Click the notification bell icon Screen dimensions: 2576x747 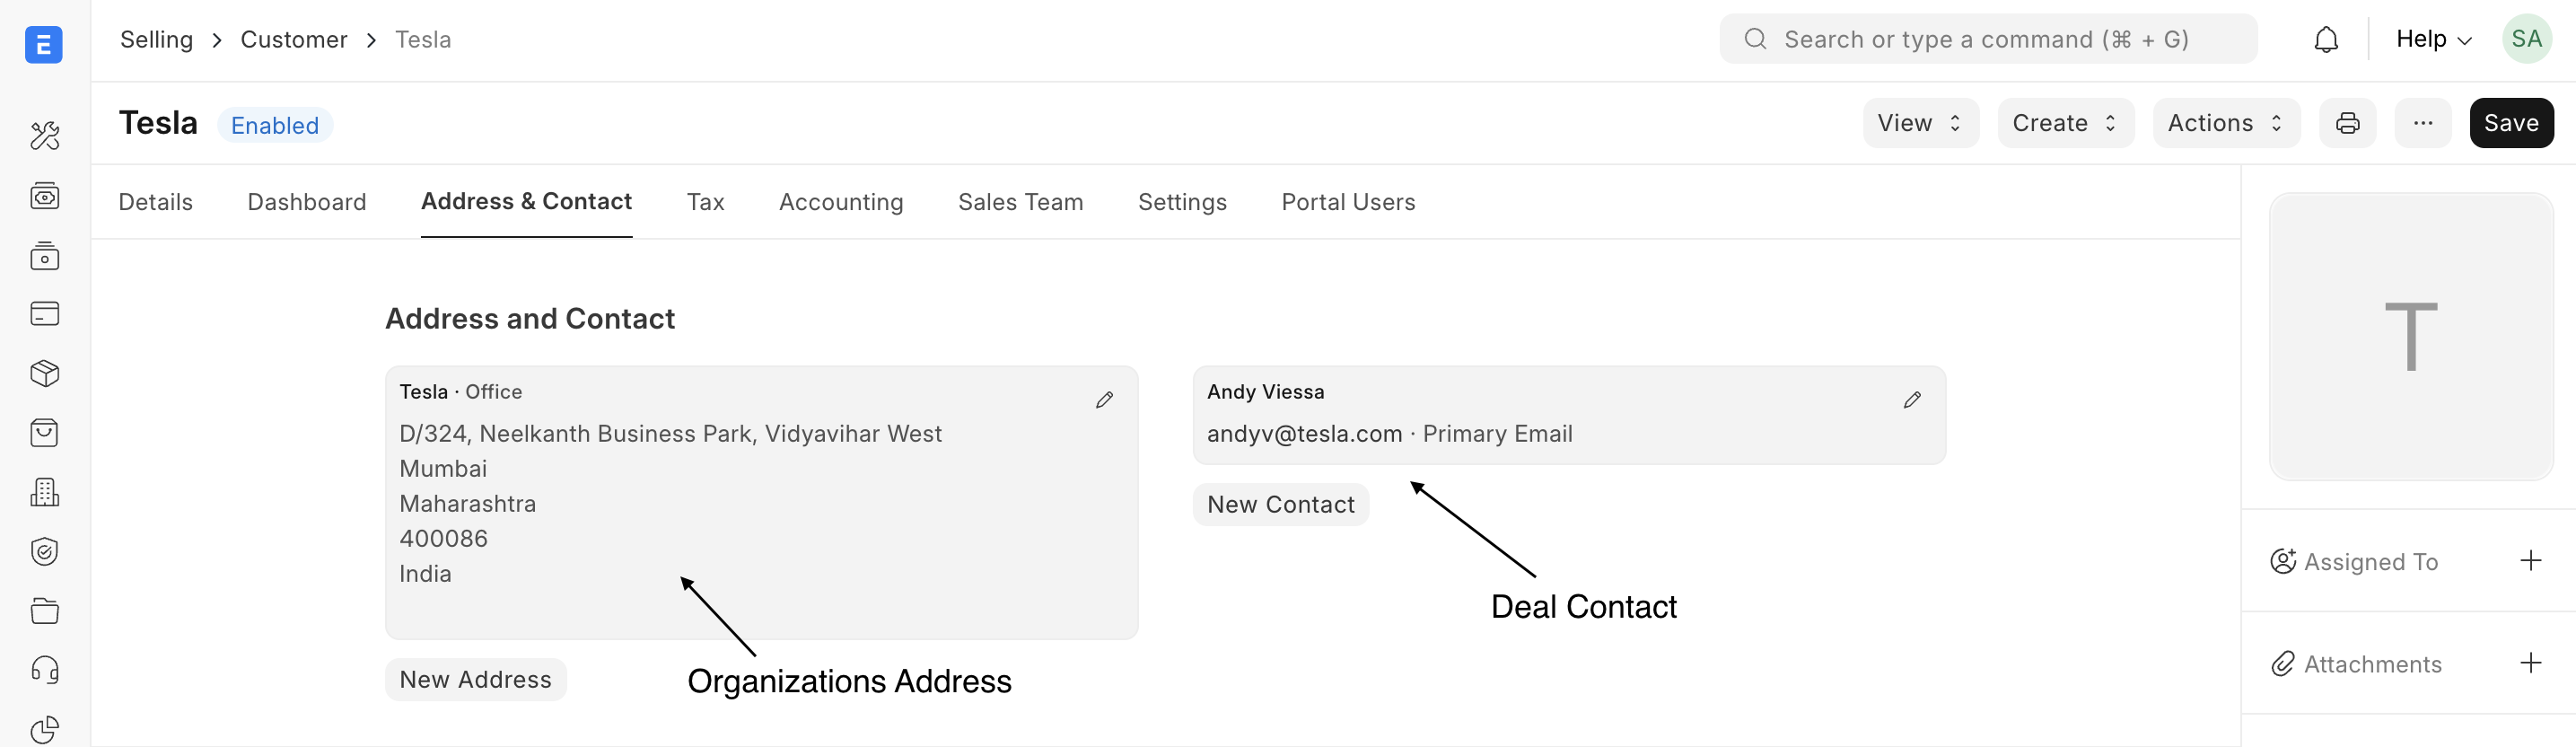click(x=2326, y=40)
